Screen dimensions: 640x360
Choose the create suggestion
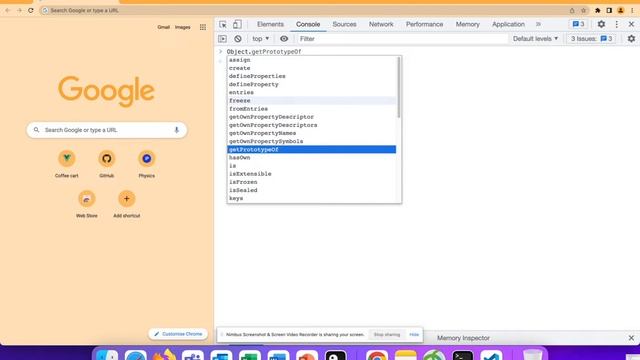pos(311,68)
